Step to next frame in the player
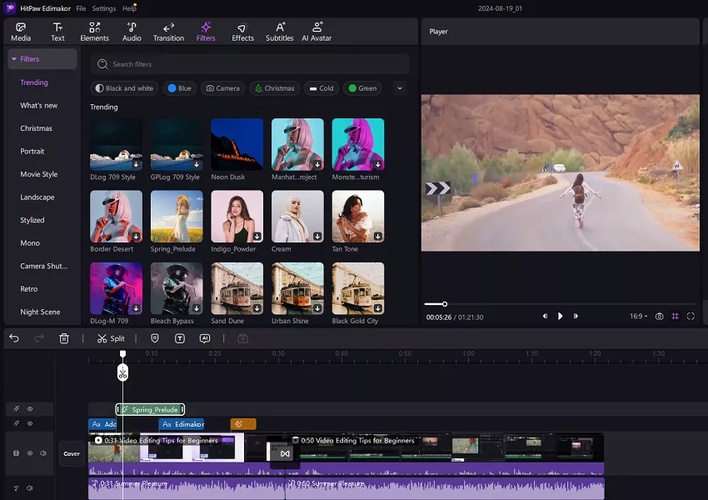This screenshot has width=708, height=500. [x=575, y=316]
